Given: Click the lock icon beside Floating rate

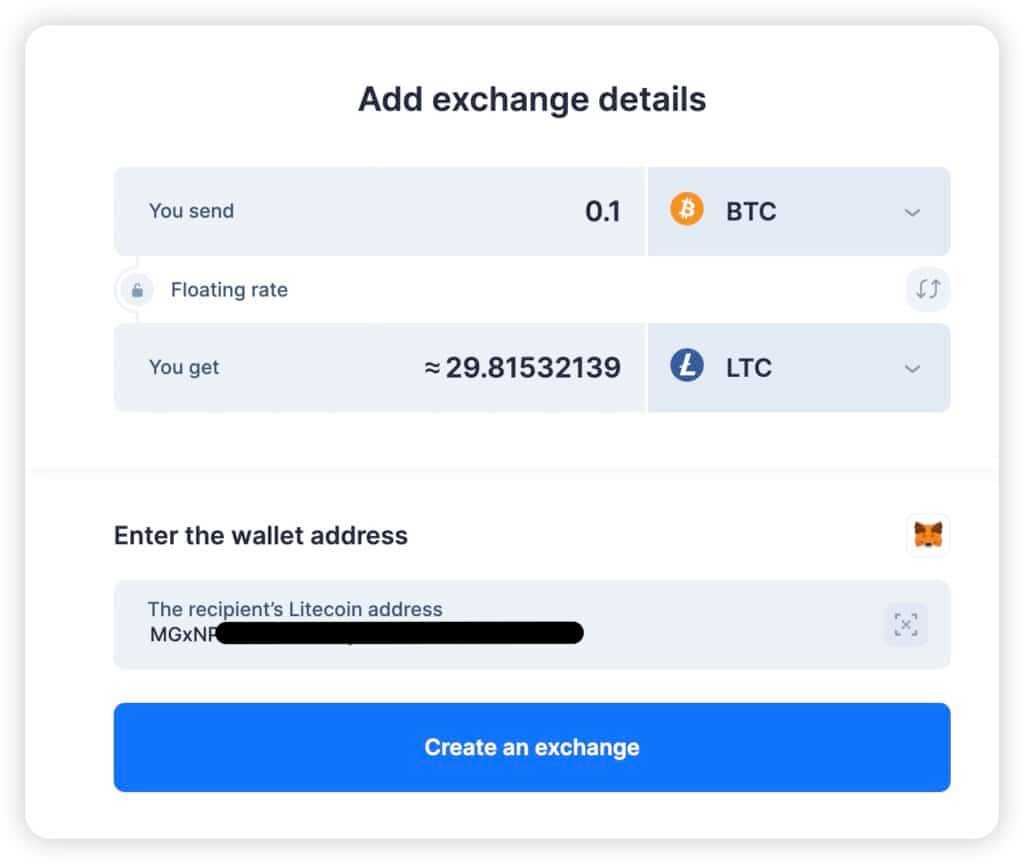Looking at the screenshot, I should [136, 289].
